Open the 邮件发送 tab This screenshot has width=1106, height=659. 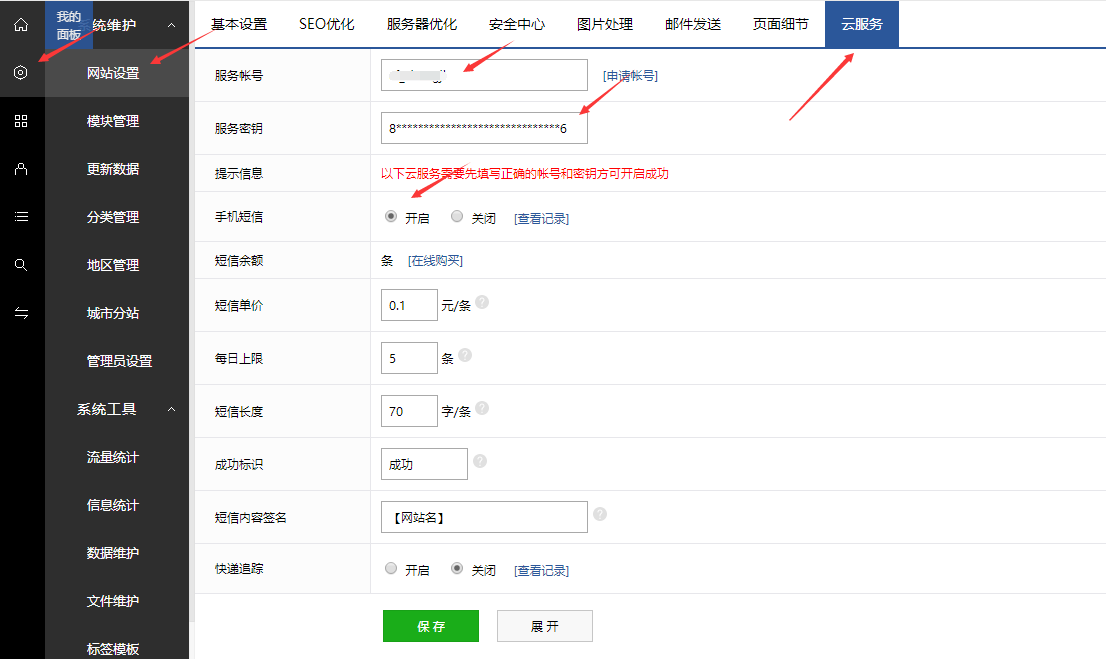point(693,24)
